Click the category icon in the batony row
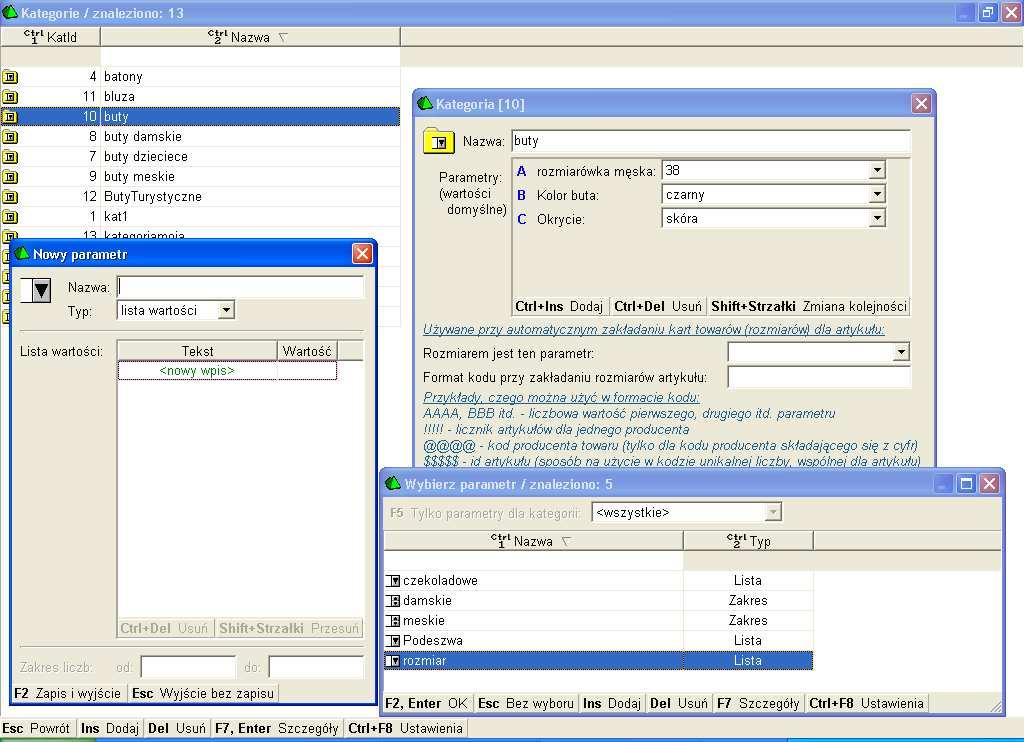 pos(10,77)
